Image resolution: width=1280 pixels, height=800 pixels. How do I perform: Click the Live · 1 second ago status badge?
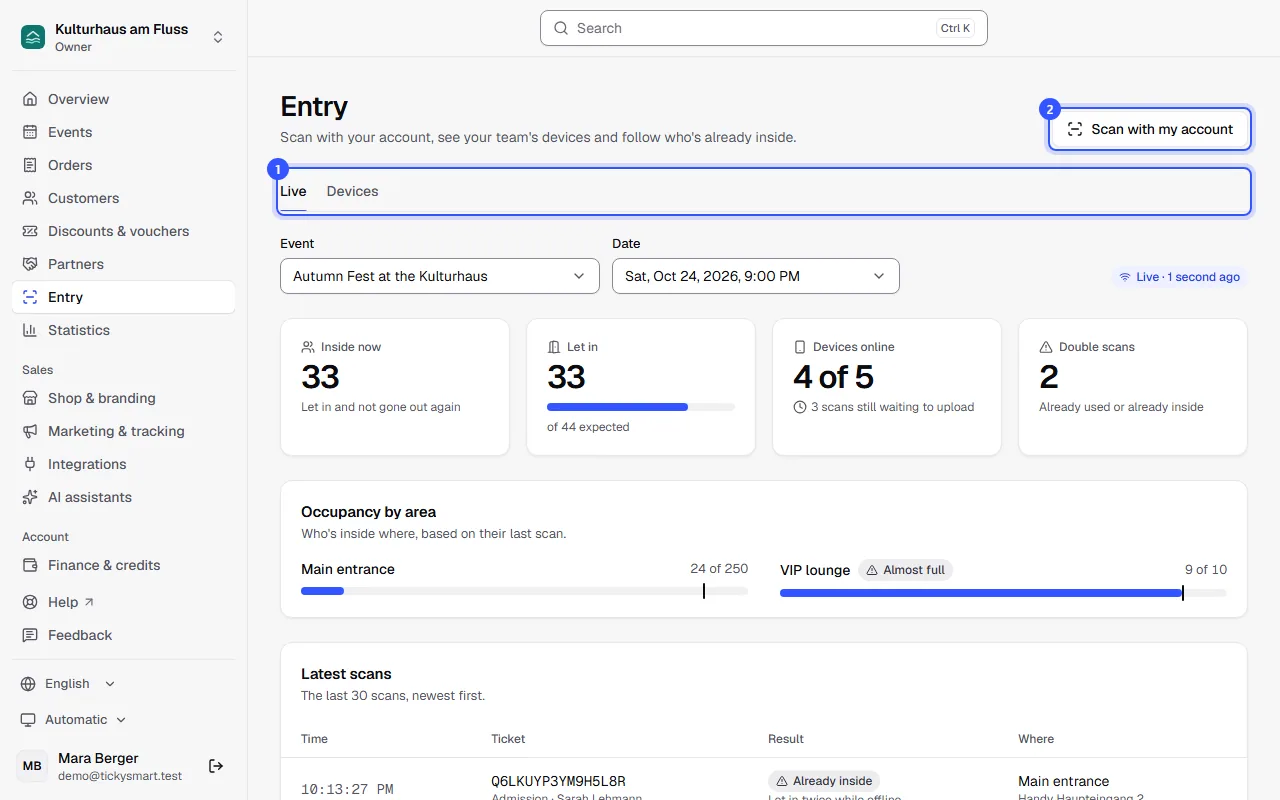(1179, 277)
